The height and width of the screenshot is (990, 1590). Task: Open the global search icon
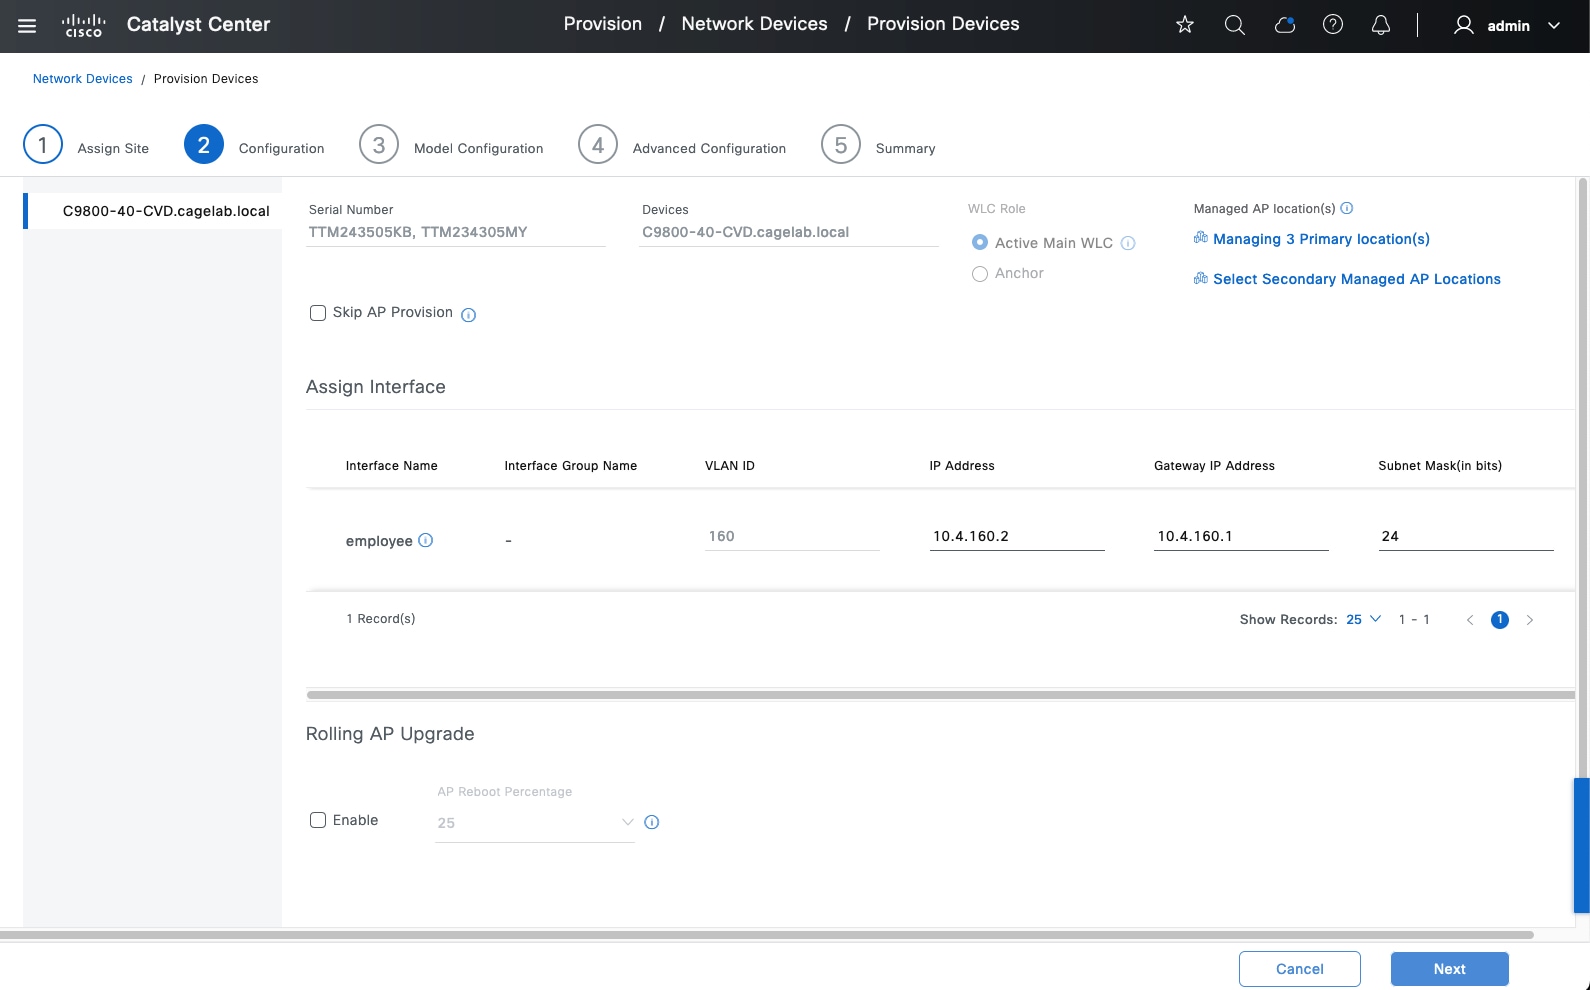(x=1235, y=25)
